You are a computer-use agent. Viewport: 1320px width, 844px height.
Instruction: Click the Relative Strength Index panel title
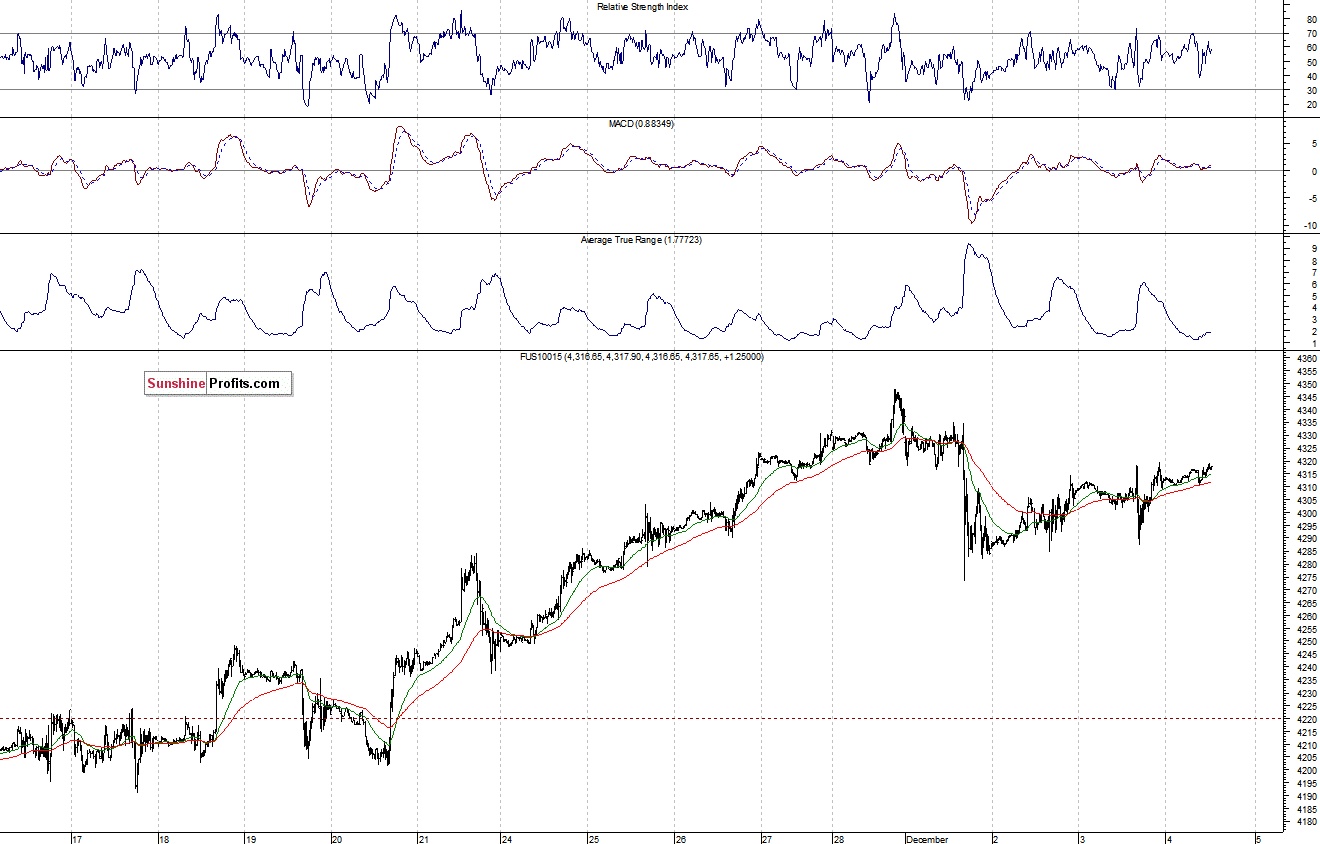pos(642,7)
